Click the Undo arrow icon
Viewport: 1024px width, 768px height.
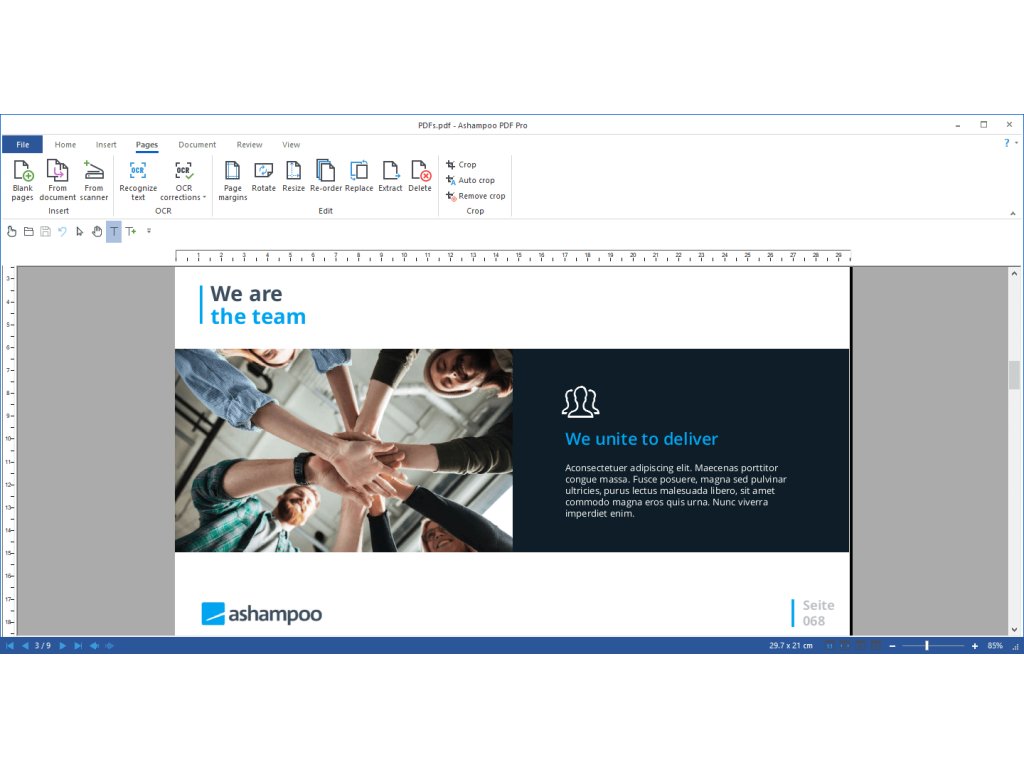(63, 231)
